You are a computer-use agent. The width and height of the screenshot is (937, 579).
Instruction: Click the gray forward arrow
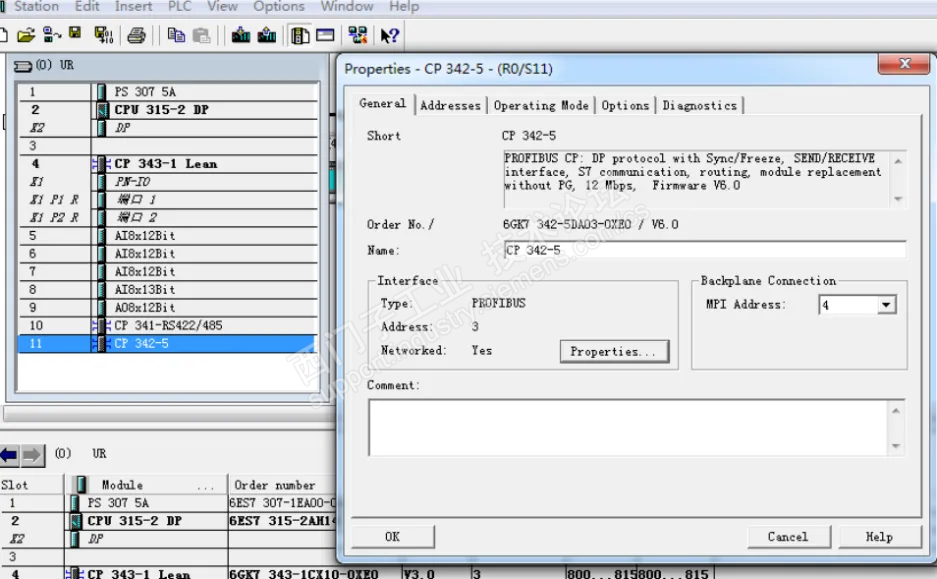coord(32,455)
